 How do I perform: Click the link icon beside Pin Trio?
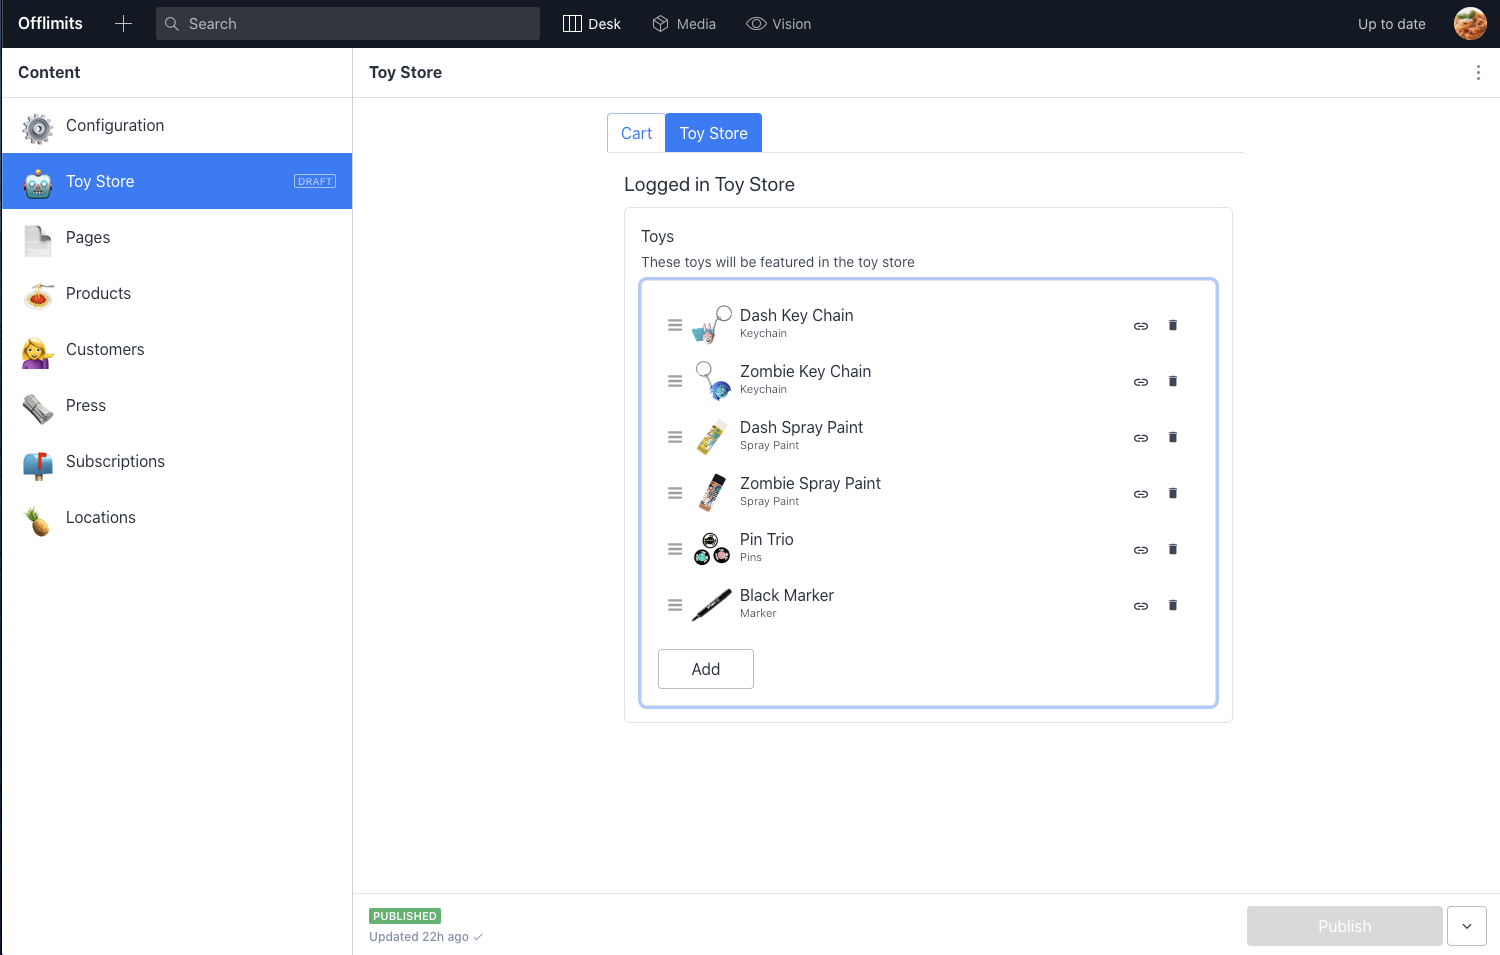[1141, 550]
